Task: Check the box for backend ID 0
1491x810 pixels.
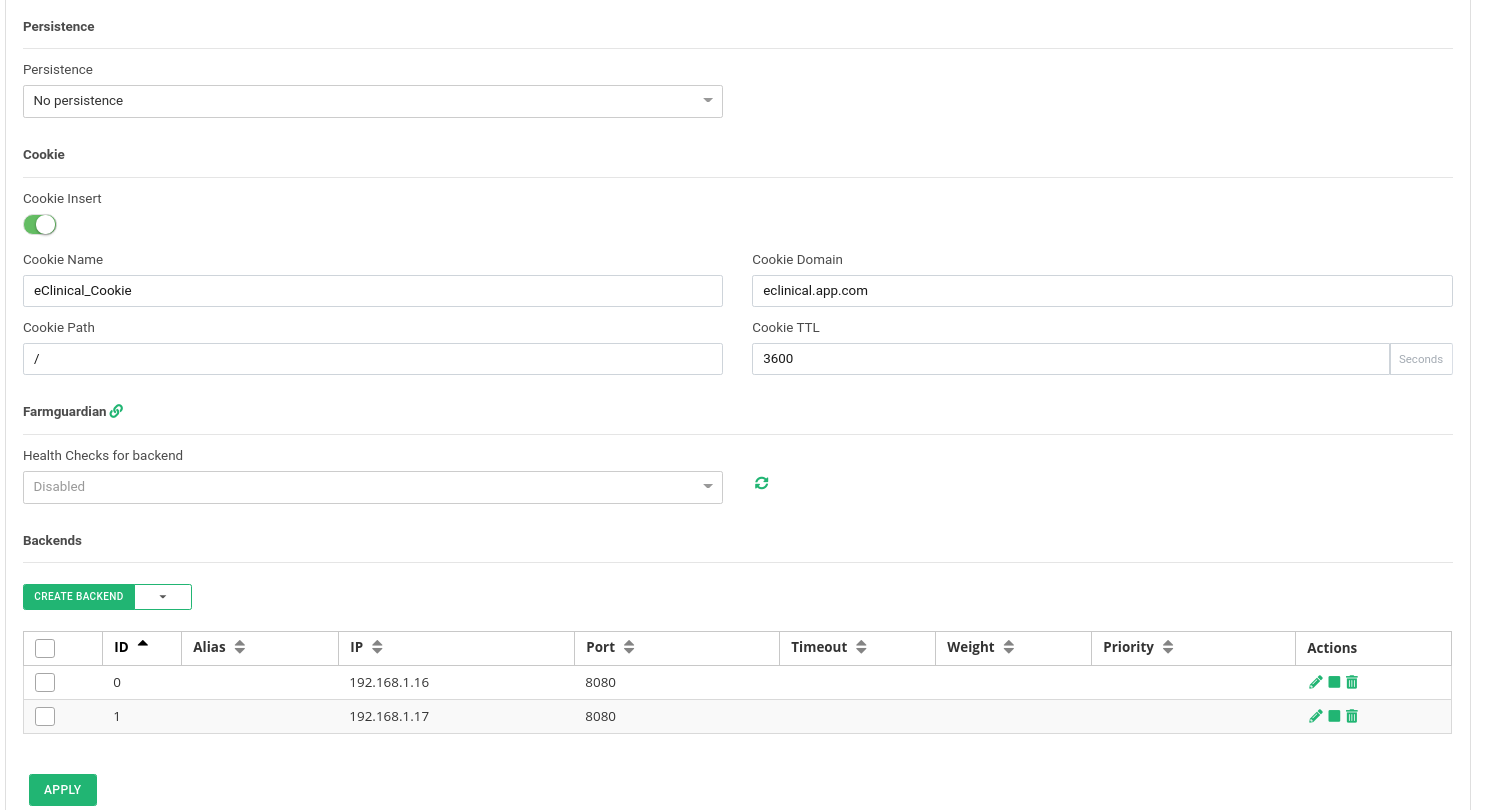Action: [45, 683]
